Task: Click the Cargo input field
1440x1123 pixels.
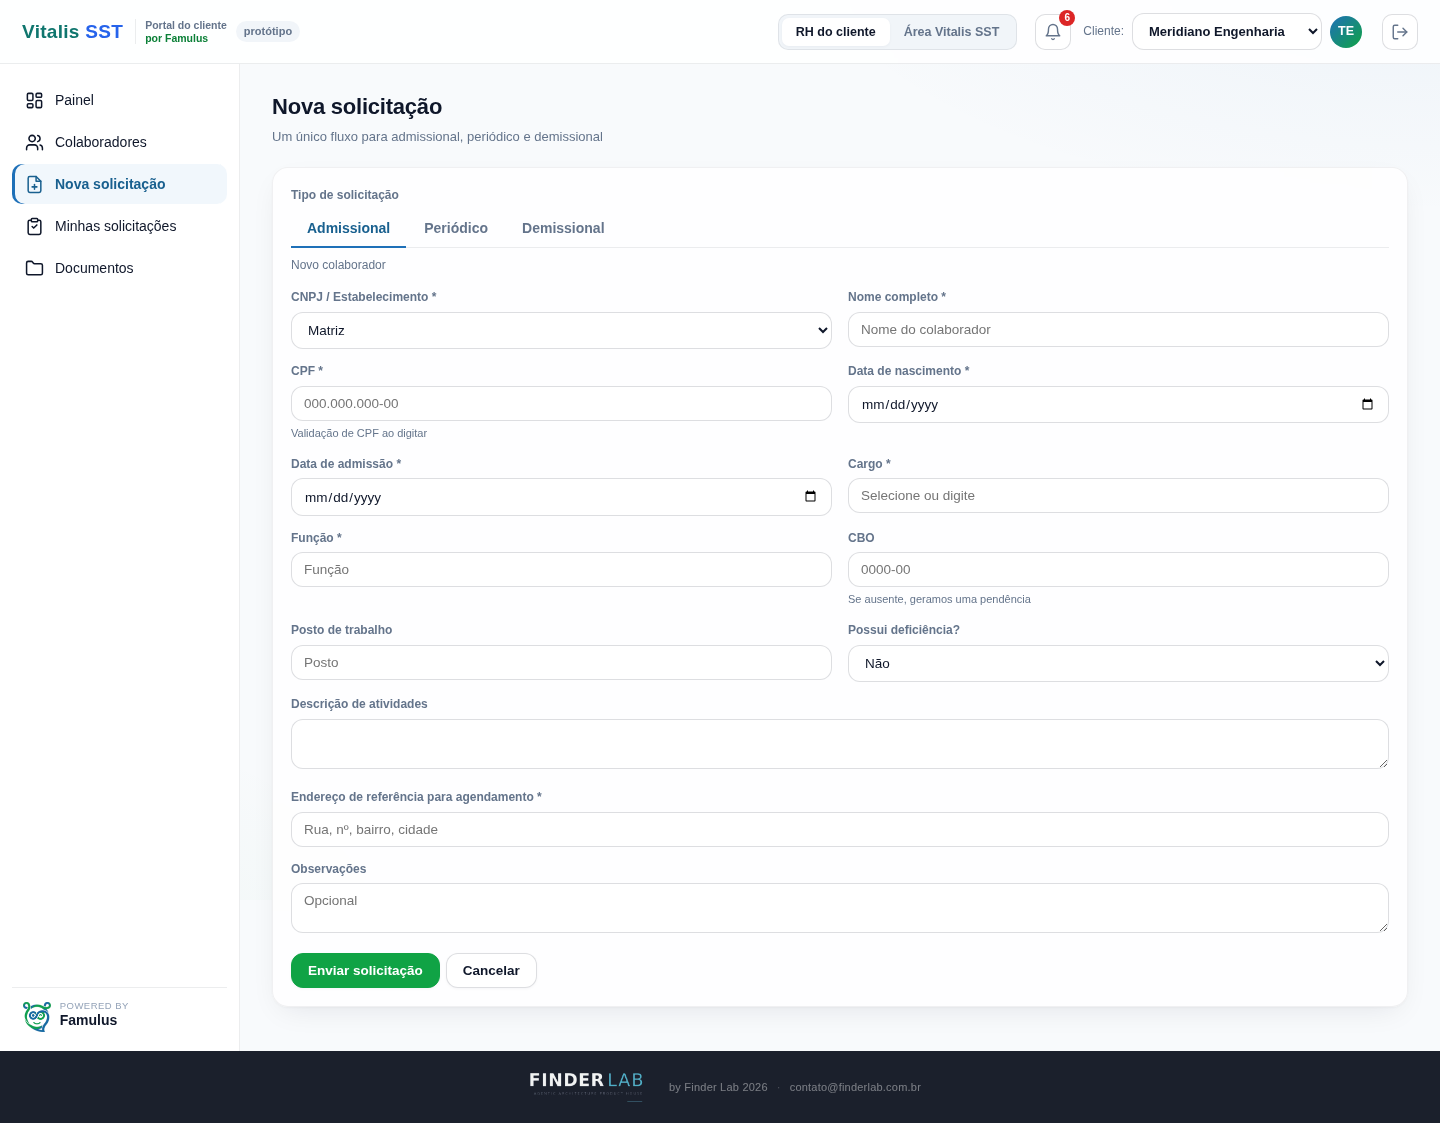Action: [x=1118, y=496]
